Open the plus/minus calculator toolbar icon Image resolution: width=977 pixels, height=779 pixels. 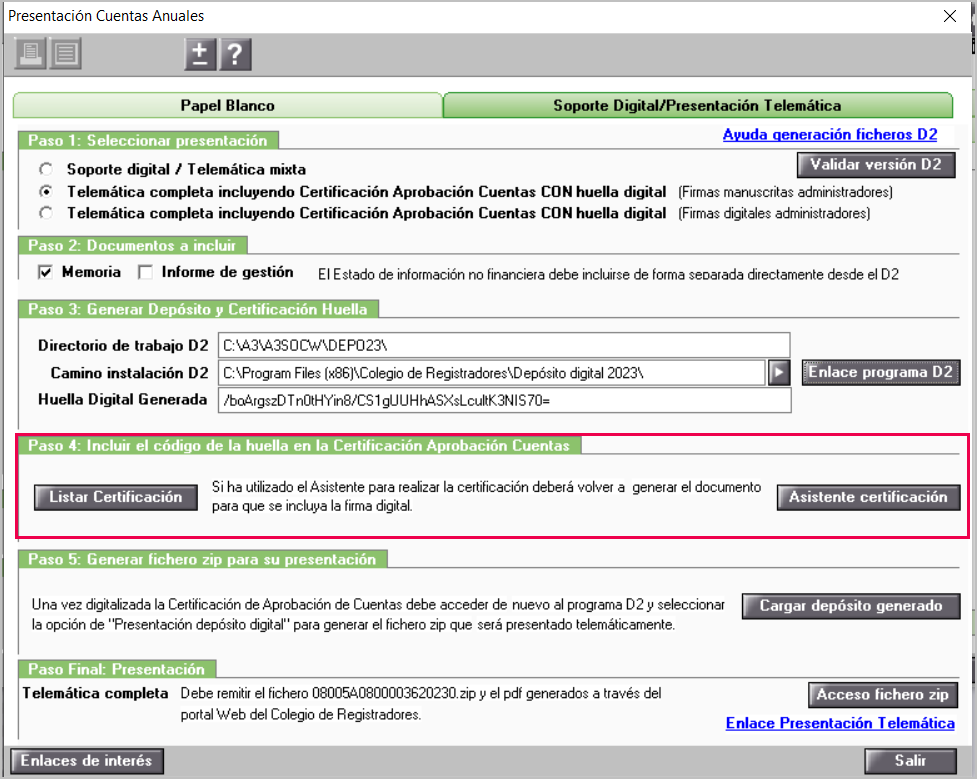[x=200, y=54]
